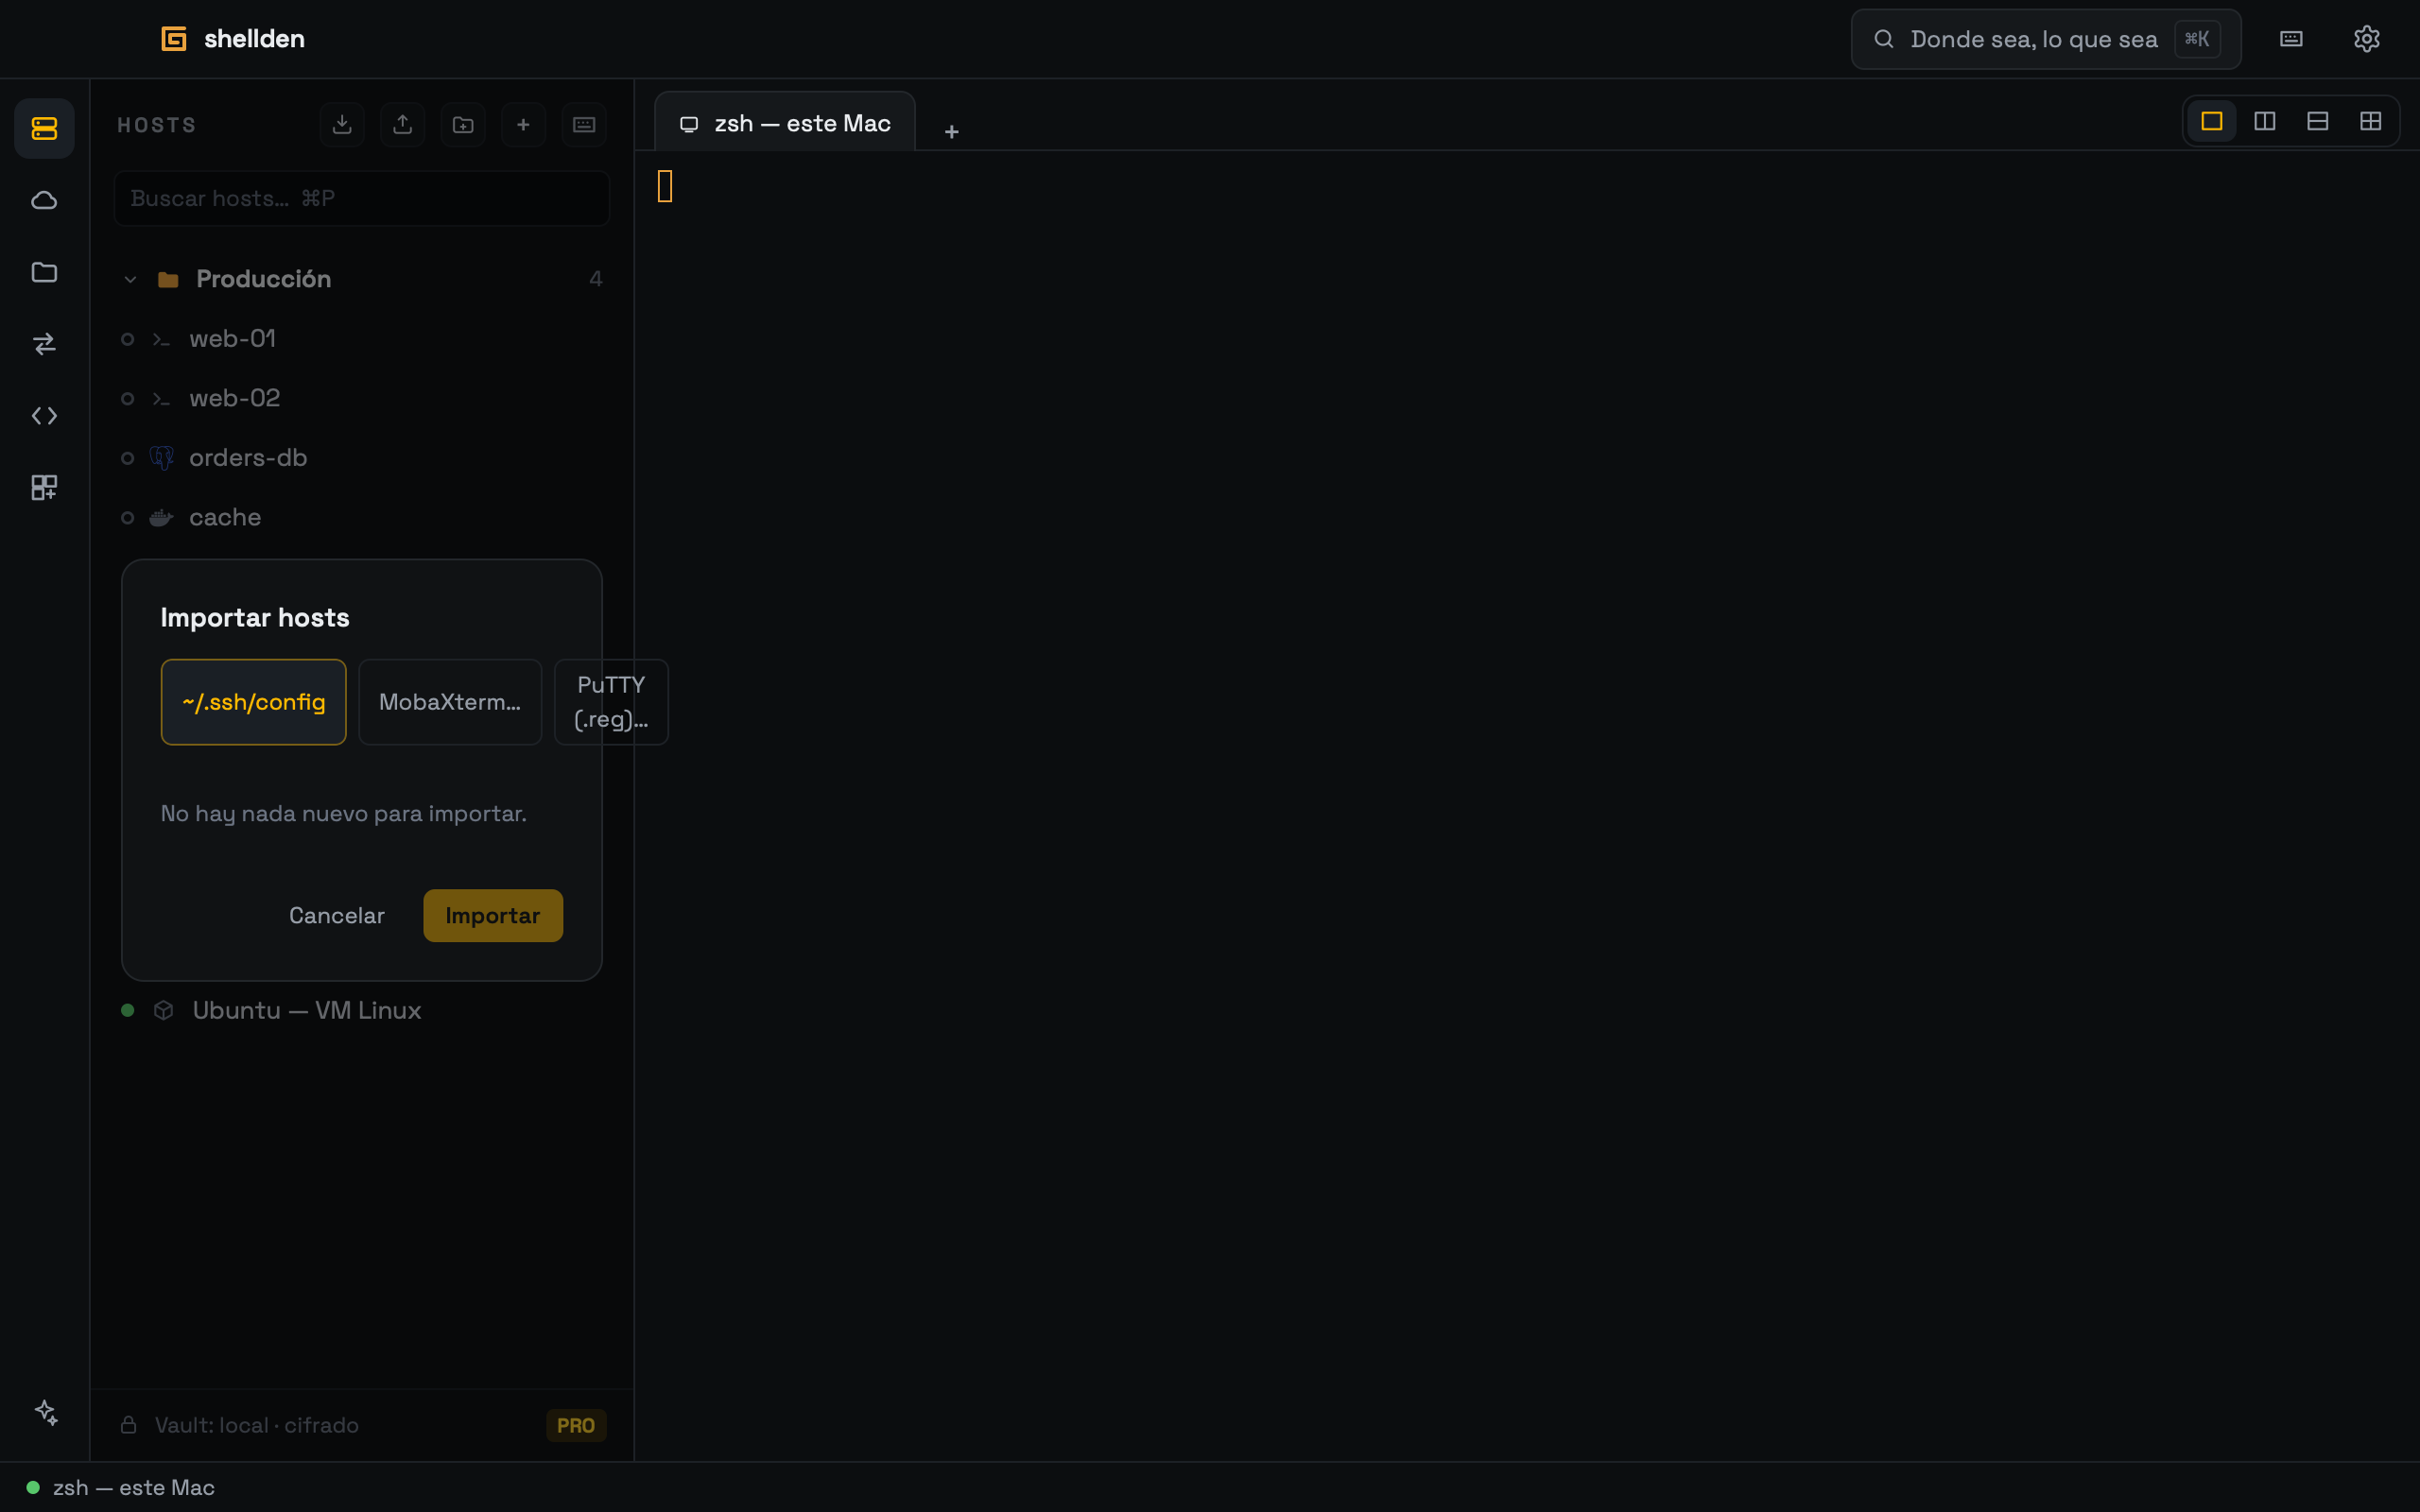Screen dimensions: 2420x1512
Task: Click the new folder icon in Hosts
Action: (x=463, y=124)
